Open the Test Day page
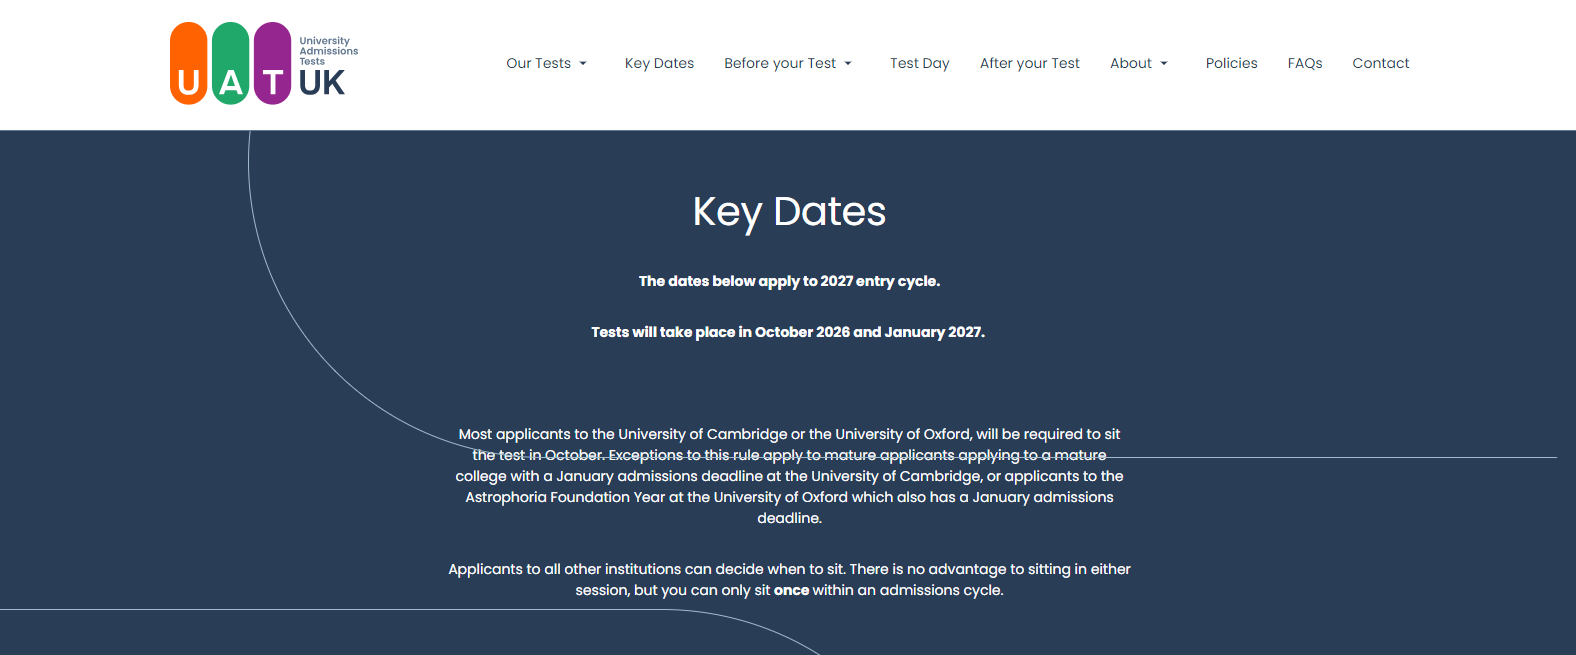 point(920,63)
